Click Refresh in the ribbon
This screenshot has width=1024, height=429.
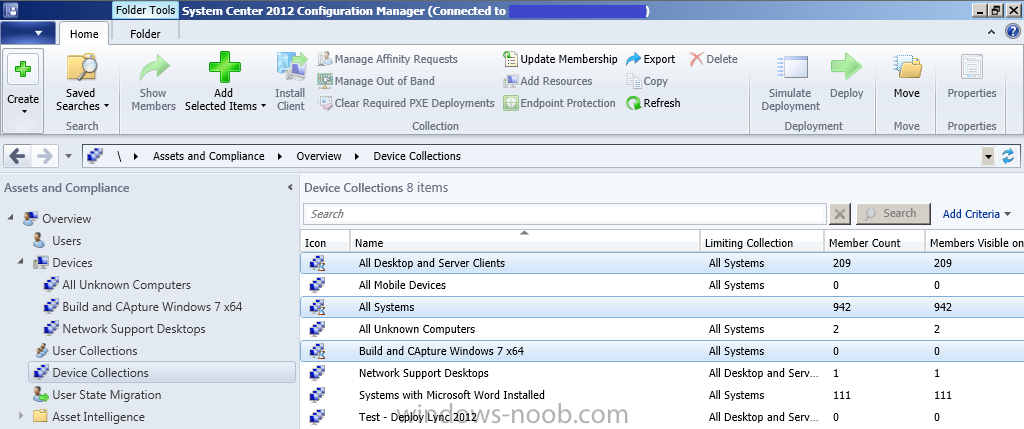(654, 103)
